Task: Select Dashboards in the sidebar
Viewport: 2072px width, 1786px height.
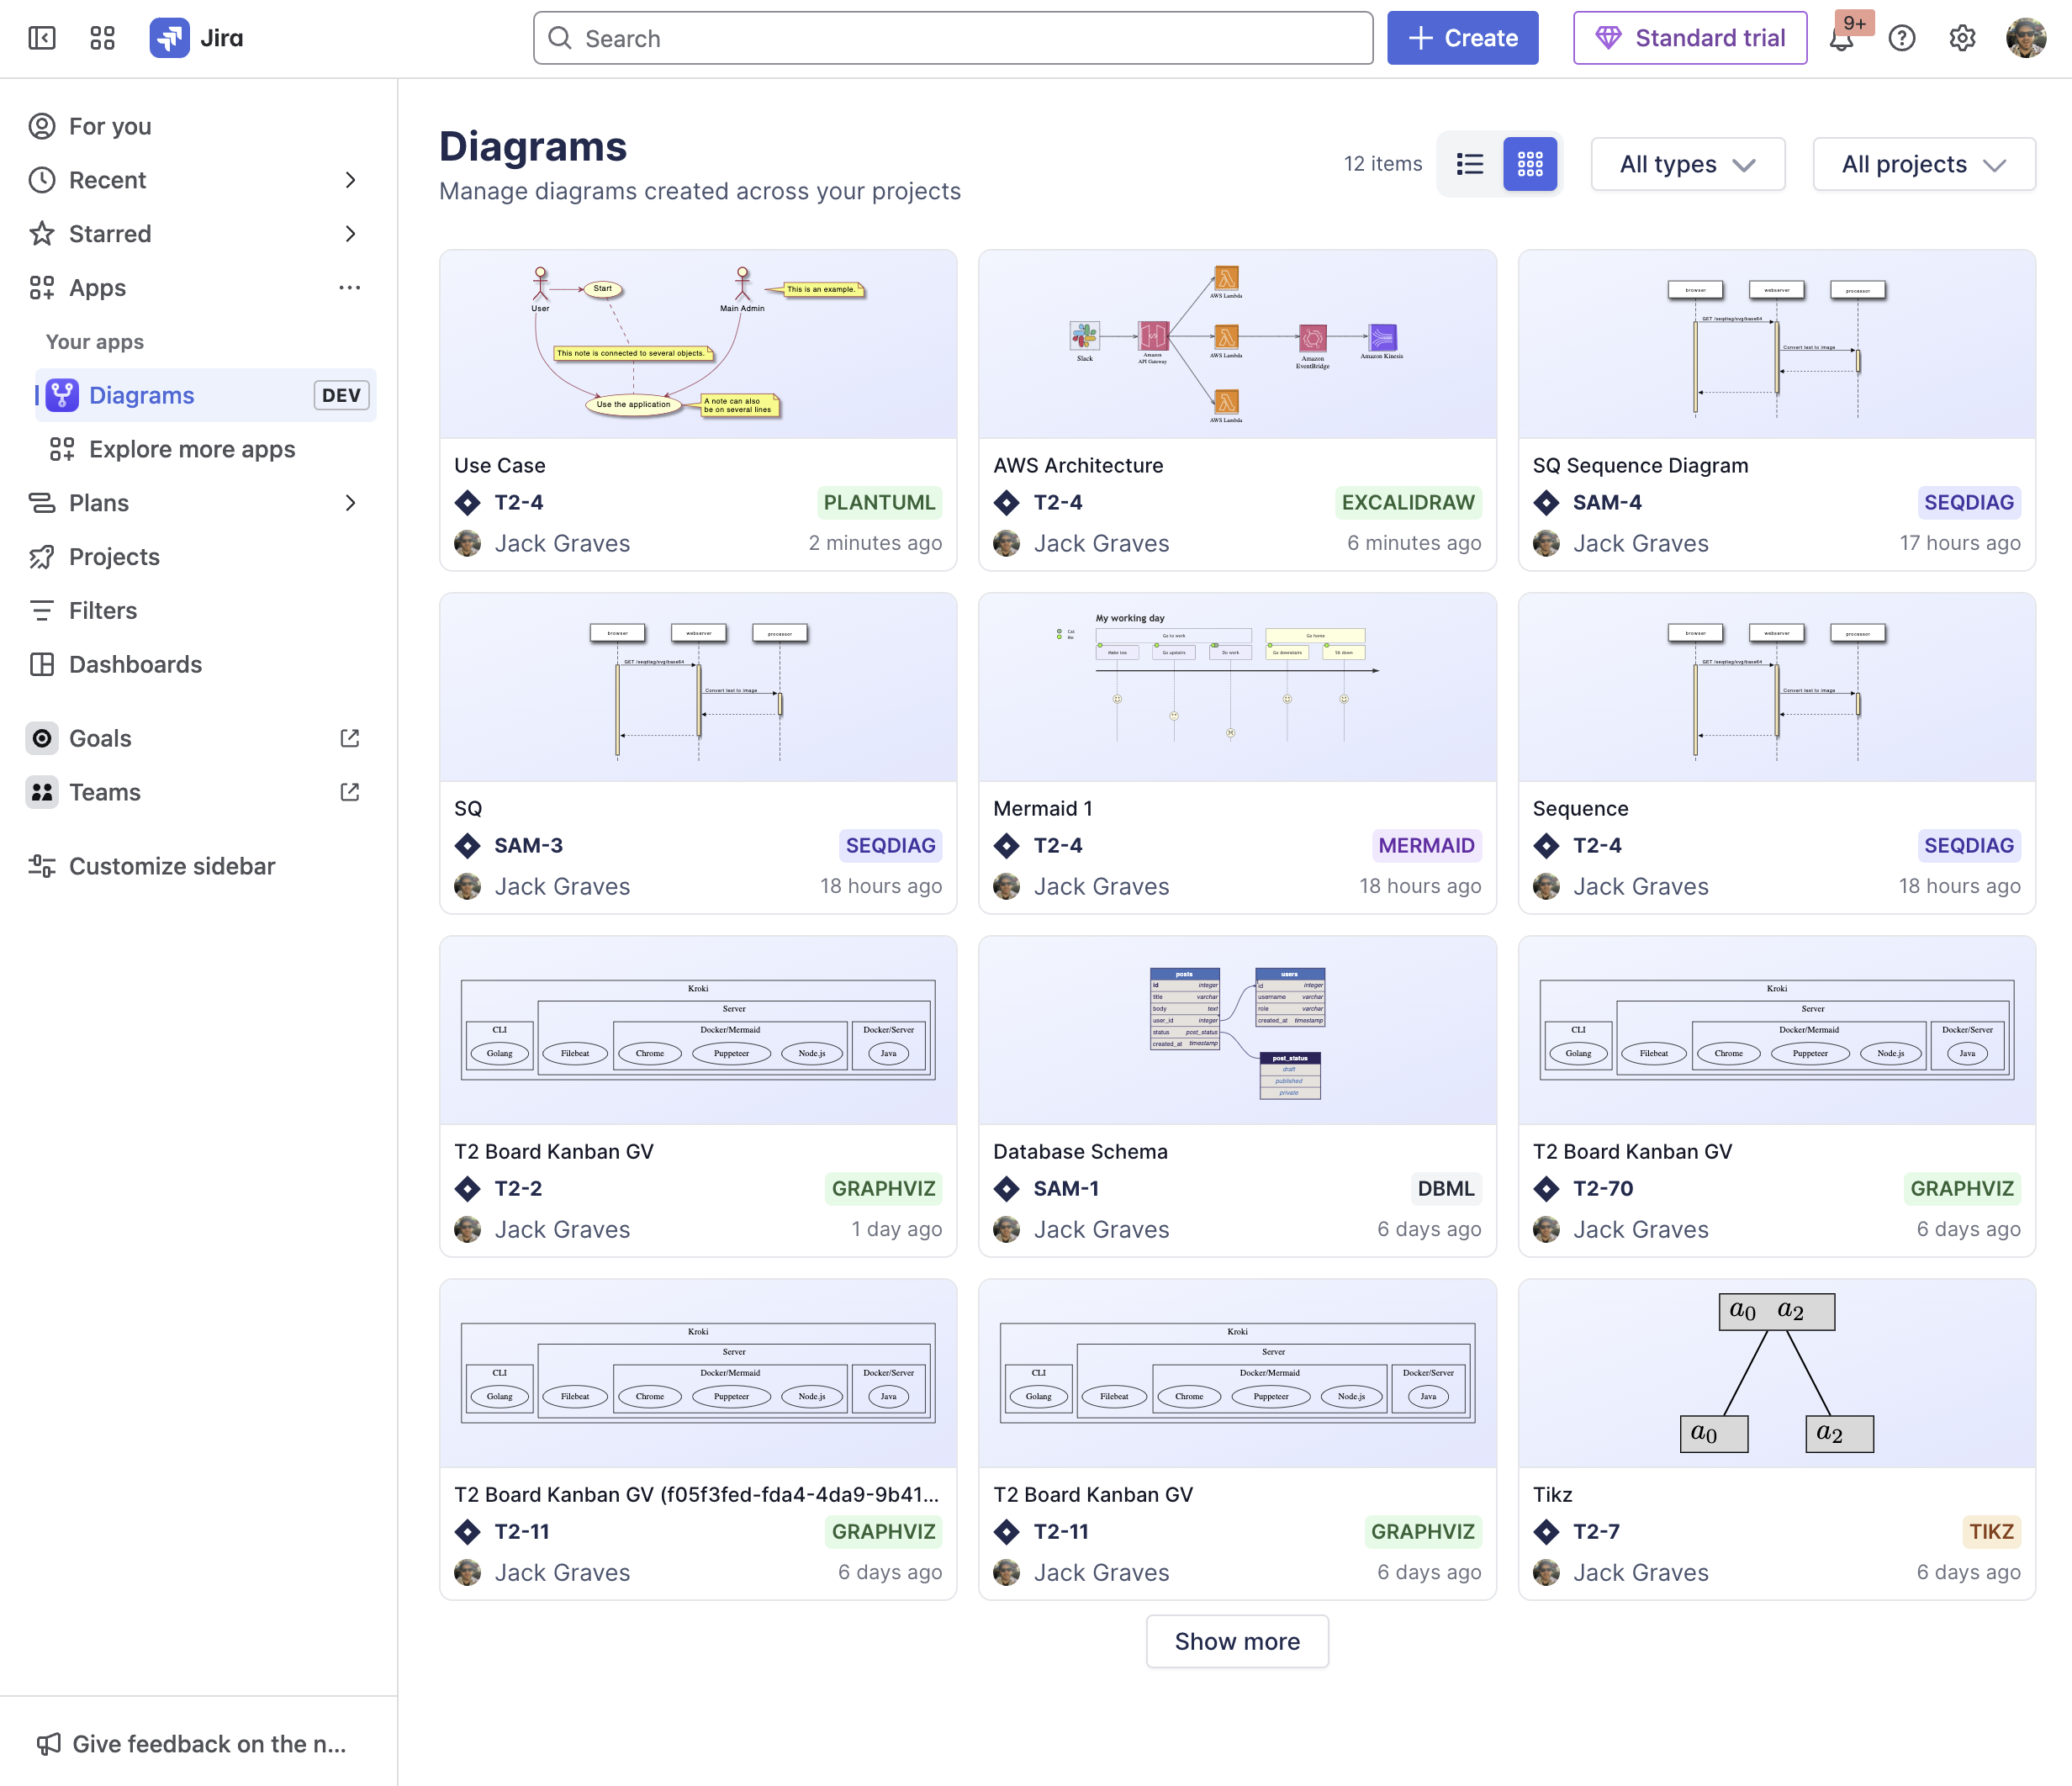Action: [x=135, y=664]
